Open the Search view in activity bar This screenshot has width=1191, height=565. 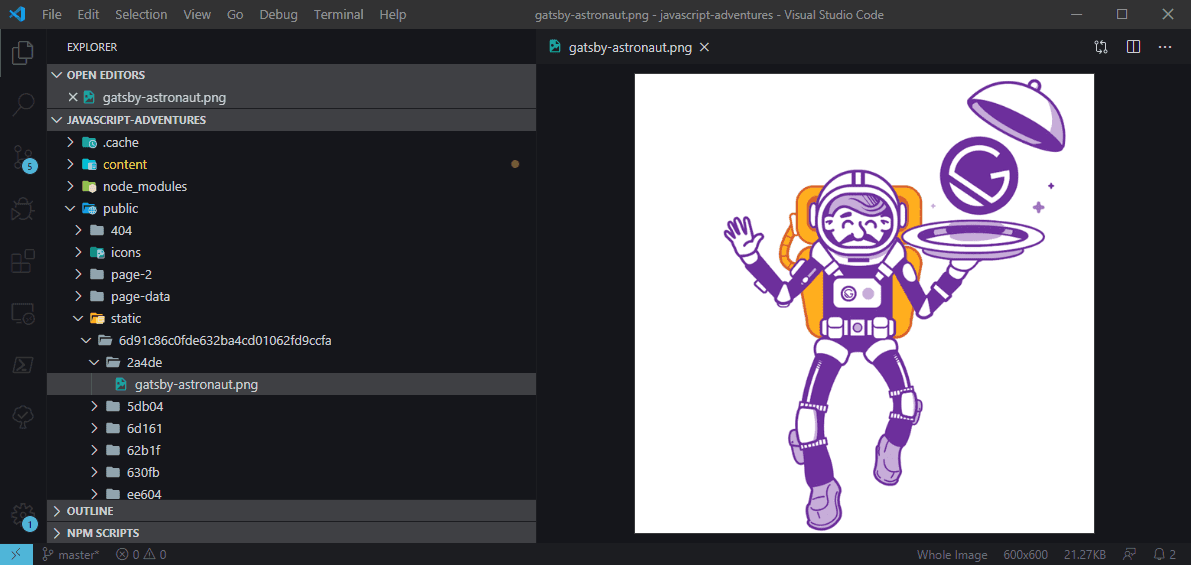click(23, 105)
